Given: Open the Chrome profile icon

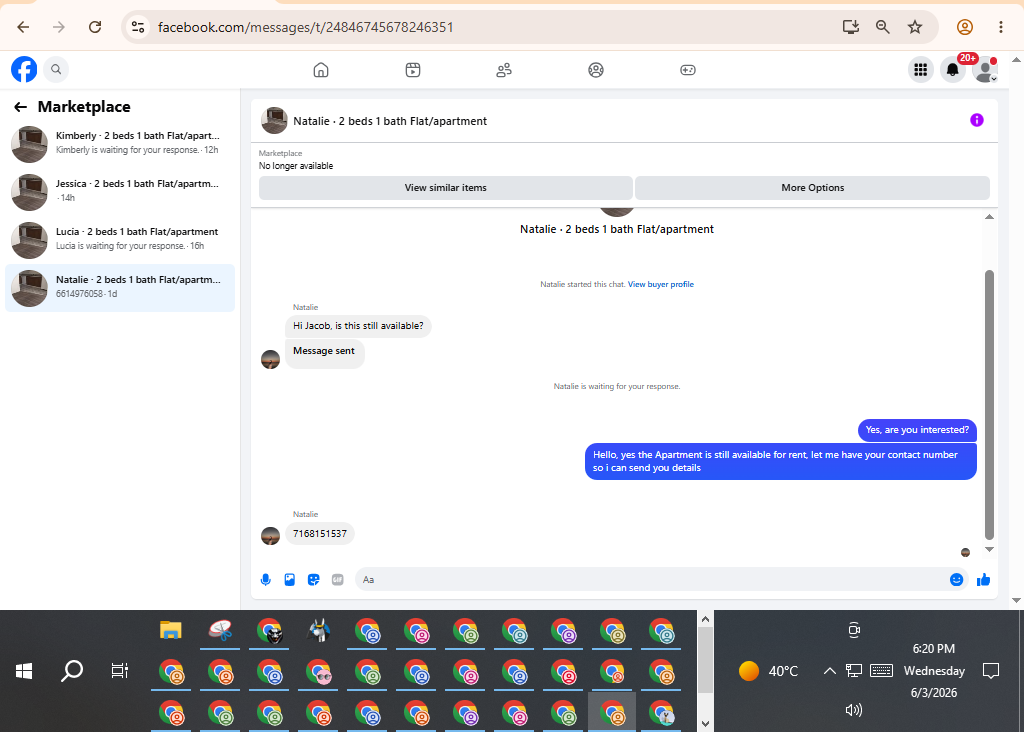Looking at the screenshot, I should [x=965, y=27].
